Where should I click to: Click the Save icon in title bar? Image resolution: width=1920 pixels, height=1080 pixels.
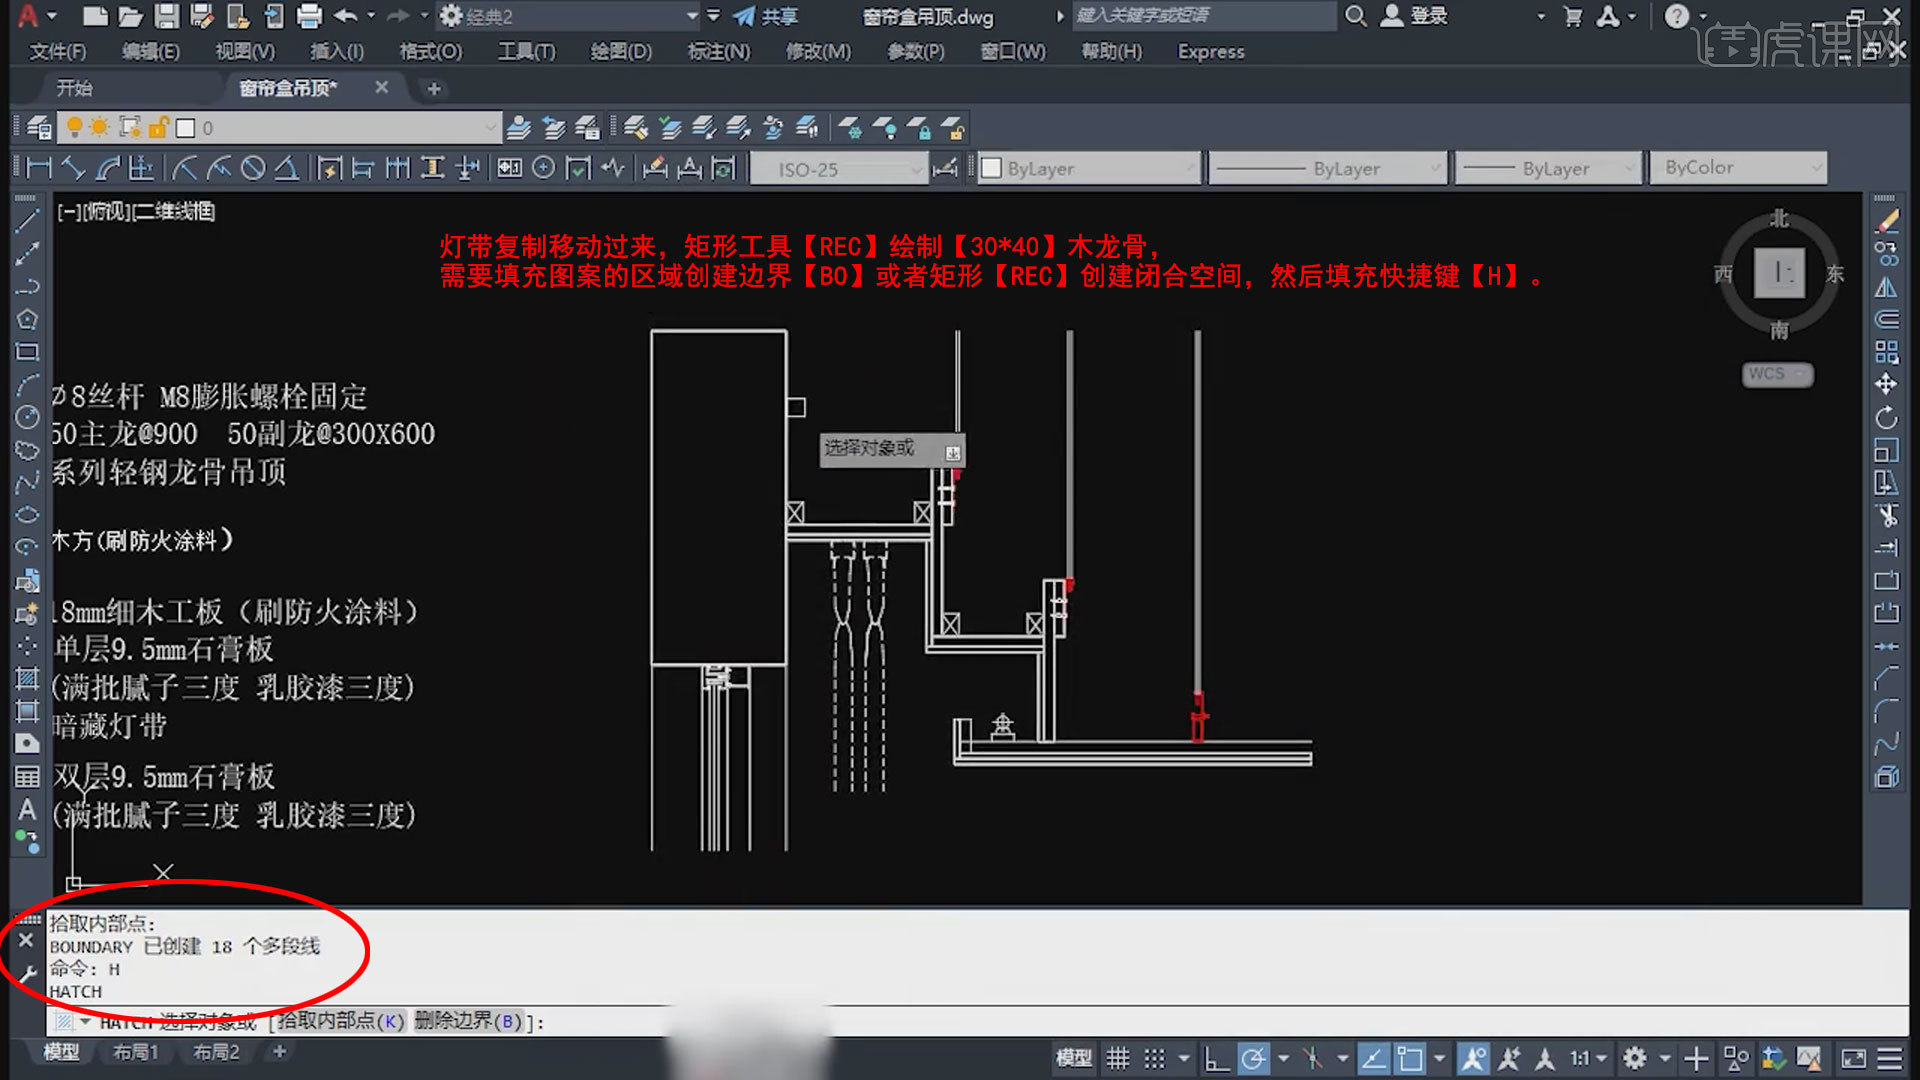(166, 16)
